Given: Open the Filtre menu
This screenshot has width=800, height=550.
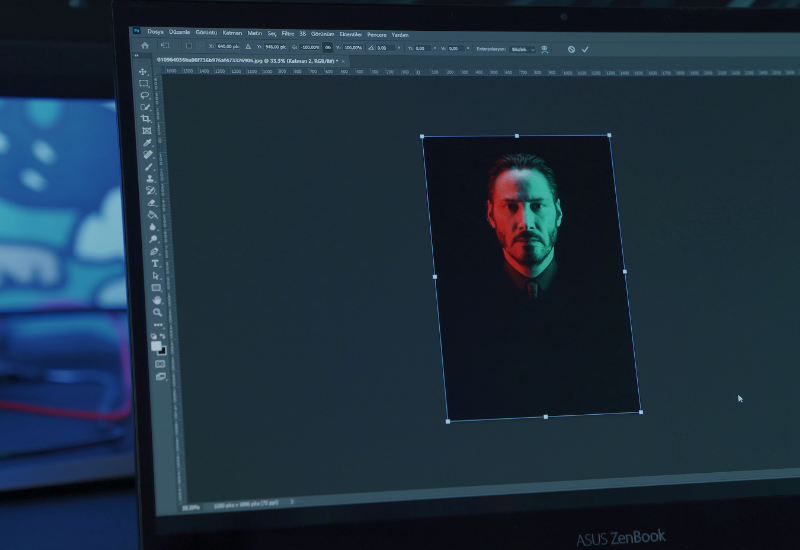Looking at the screenshot, I should coord(288,33).
